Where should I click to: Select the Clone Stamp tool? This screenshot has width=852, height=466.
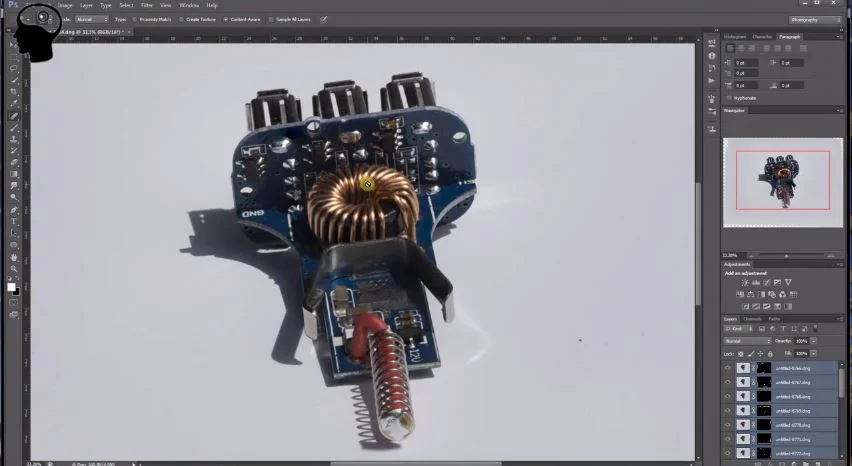(x=14, y=140)
